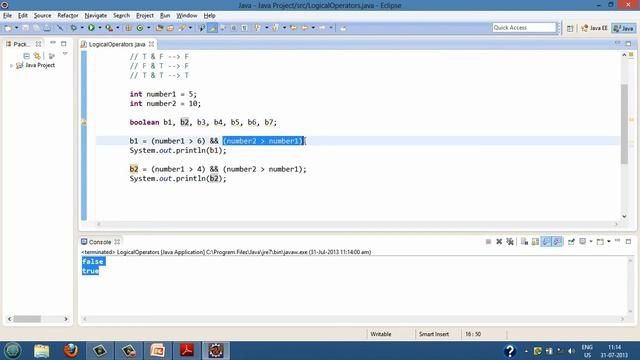Click the Print toolbar icon
Screen dimensions: 640x360
pyautogui.click(x=47, y=28)
